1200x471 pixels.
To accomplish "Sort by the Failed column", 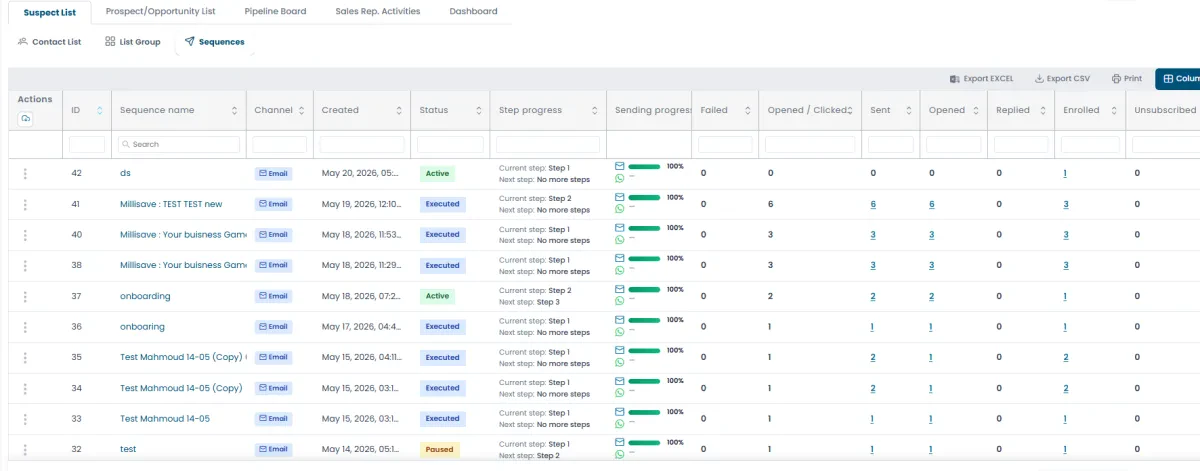I will pyautogui.click(x=746, y=110).
